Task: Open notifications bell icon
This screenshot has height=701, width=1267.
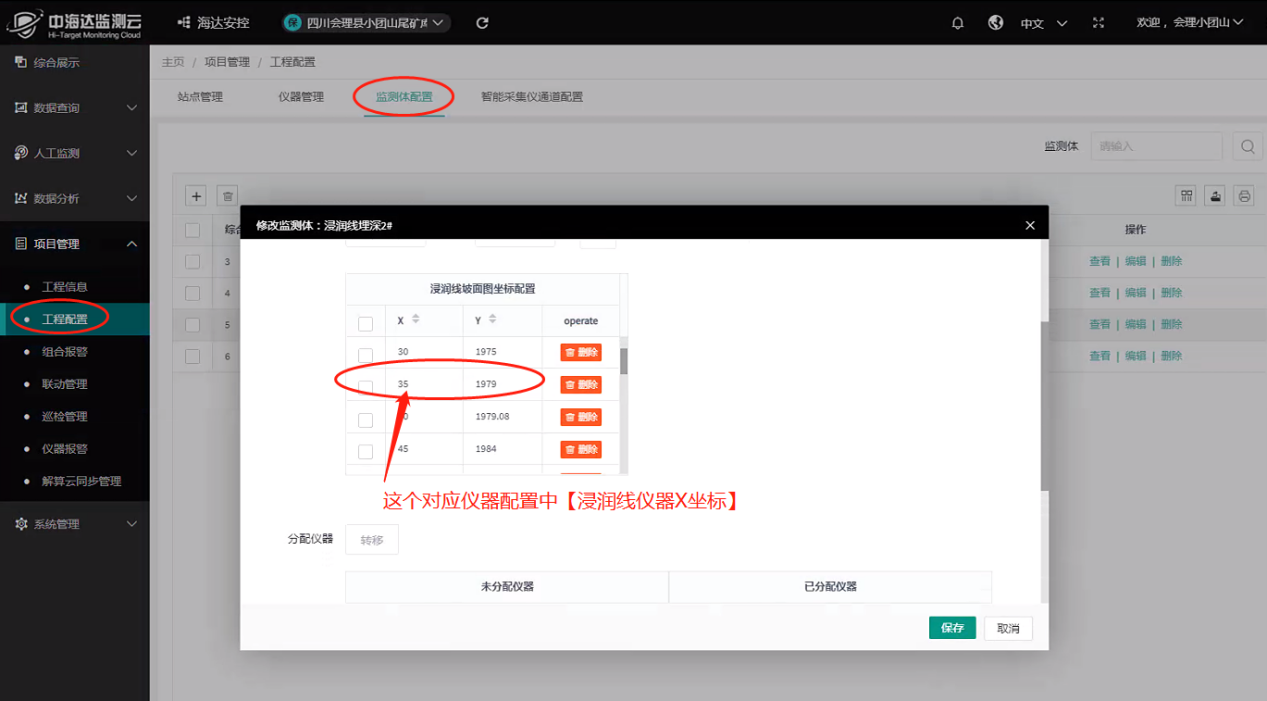Action: point(958,23)
